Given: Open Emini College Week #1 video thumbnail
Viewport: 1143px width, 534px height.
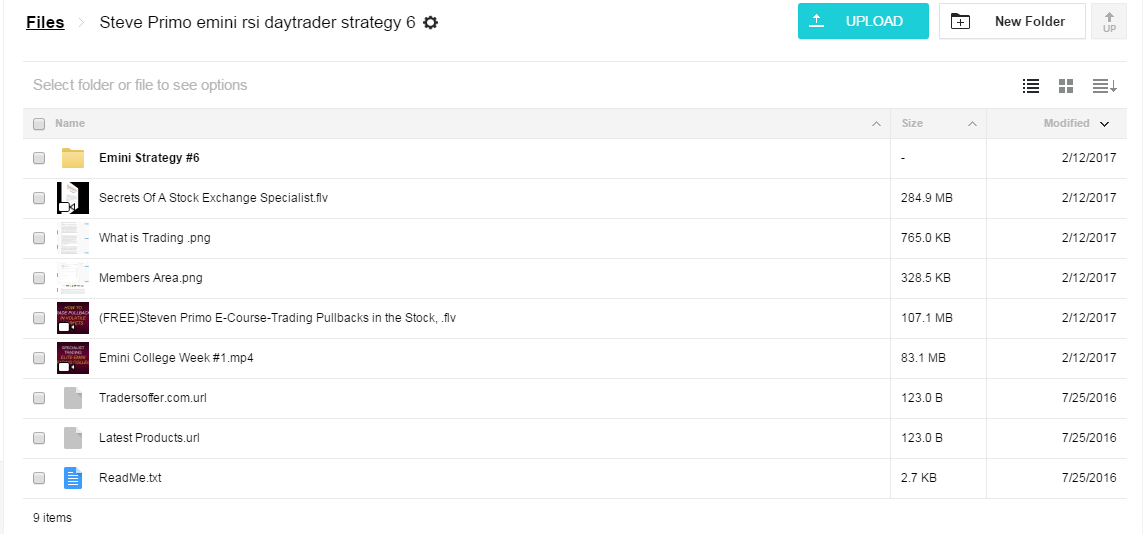Looking at the screenshot, I should tap(73, 358).
